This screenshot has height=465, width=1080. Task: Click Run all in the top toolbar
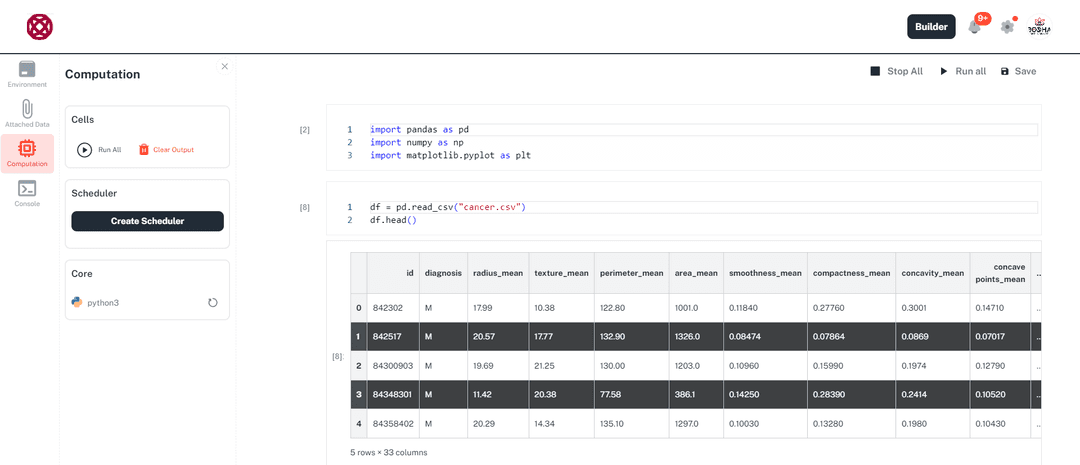click(x=962, y=72)
